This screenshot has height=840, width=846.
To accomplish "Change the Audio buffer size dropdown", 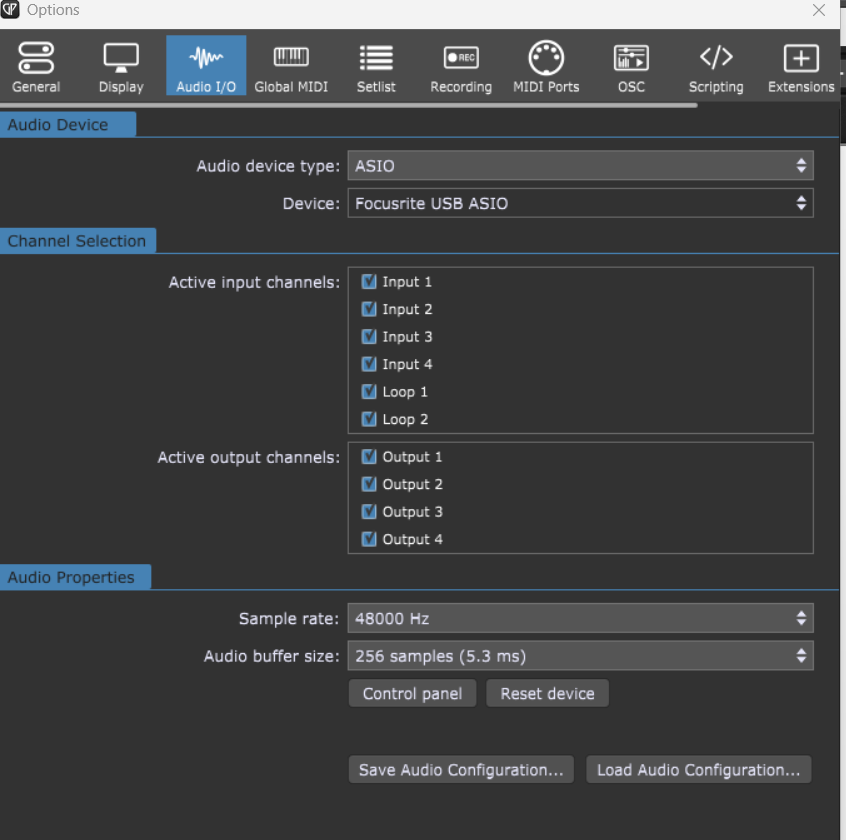I will click(x=580, y=656).
